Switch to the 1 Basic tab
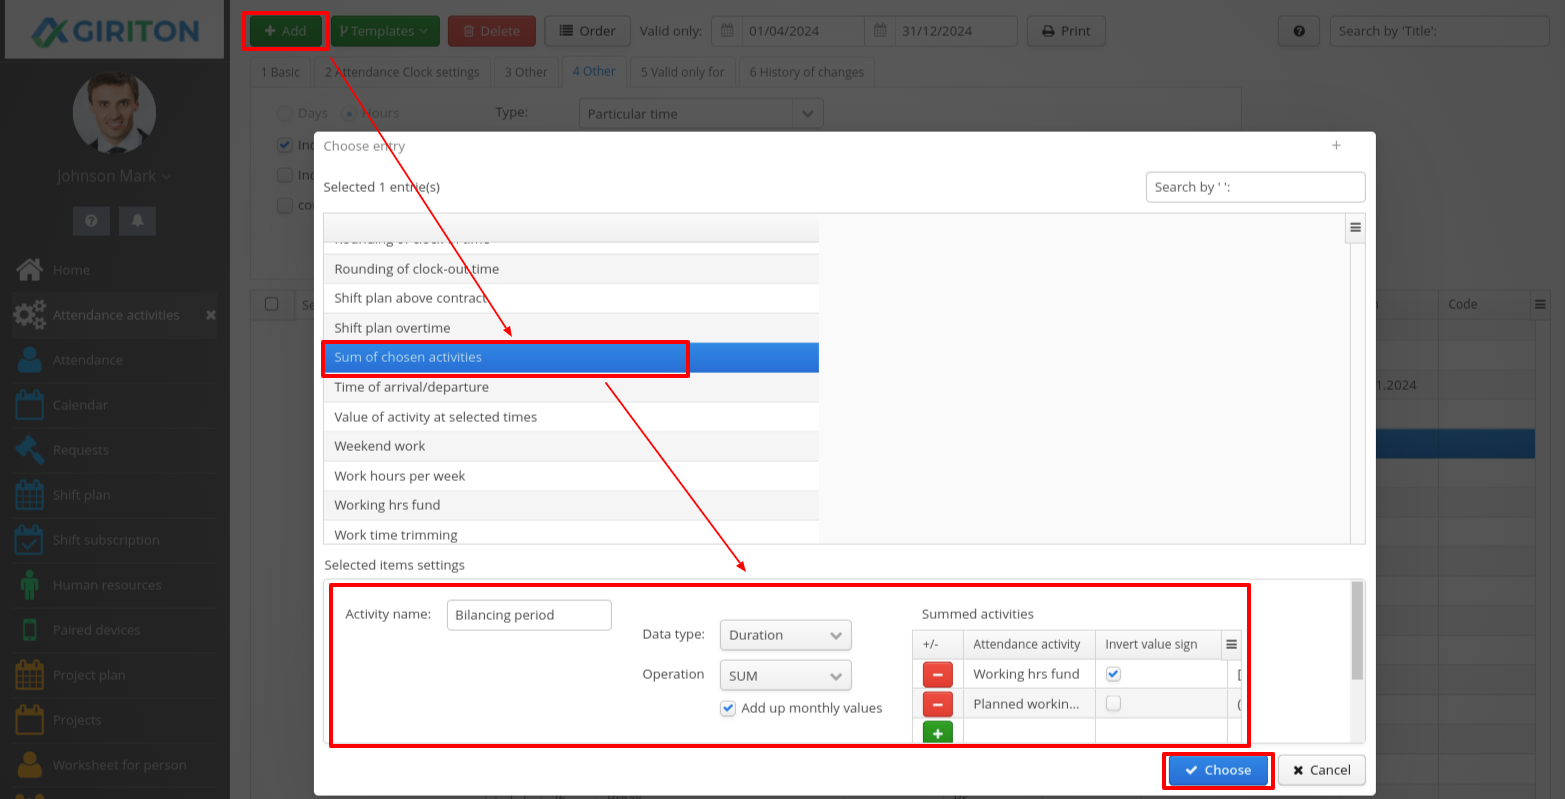Image resolution: width=1565 pixels, height=799 pixels. click(x=280, y=72)
